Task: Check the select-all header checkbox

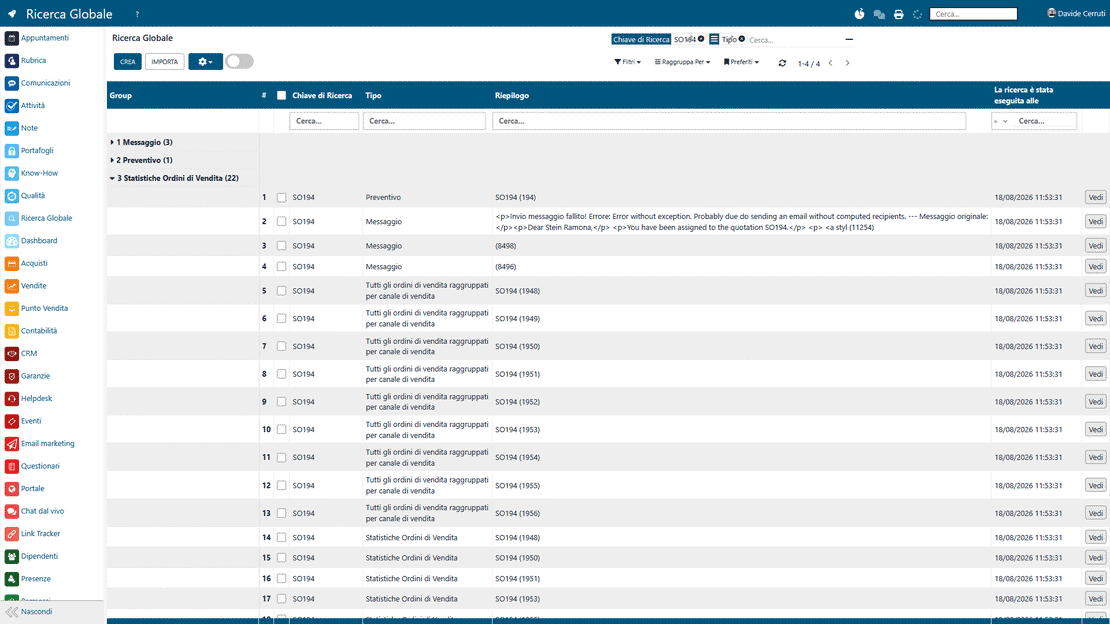Action: tap(281, 96)
